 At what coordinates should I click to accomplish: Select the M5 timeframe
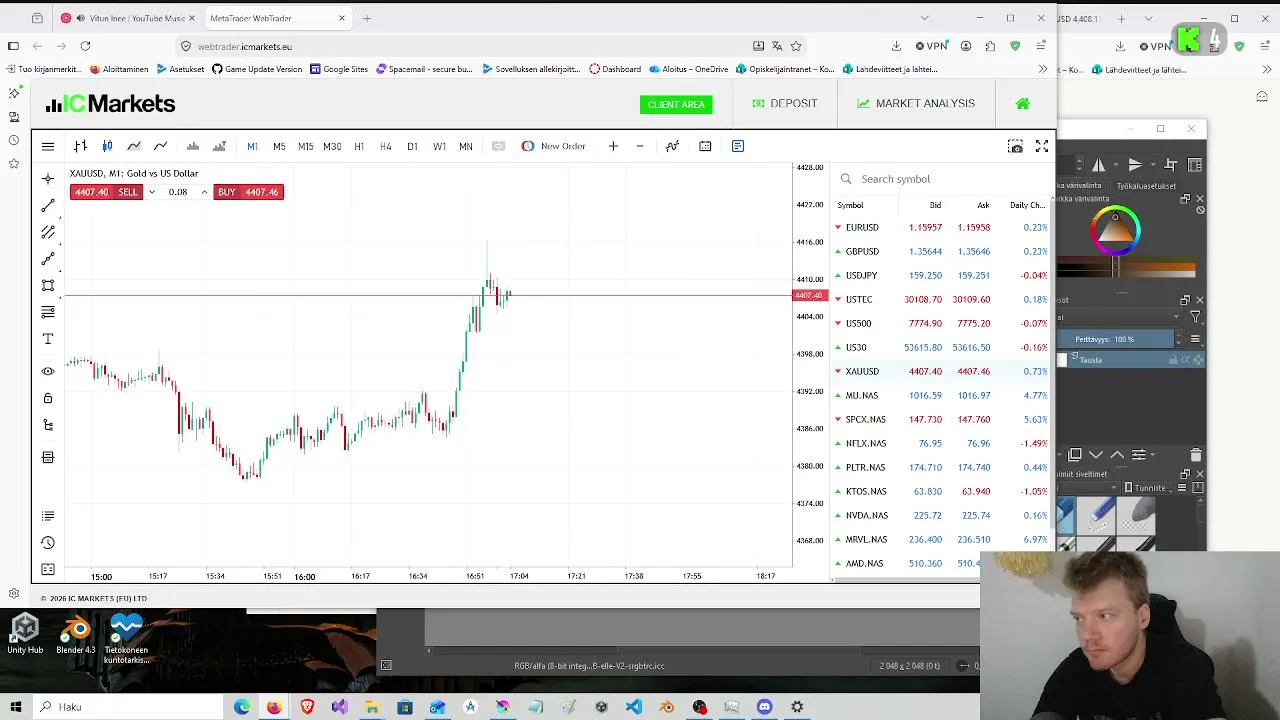pos(279,146)
